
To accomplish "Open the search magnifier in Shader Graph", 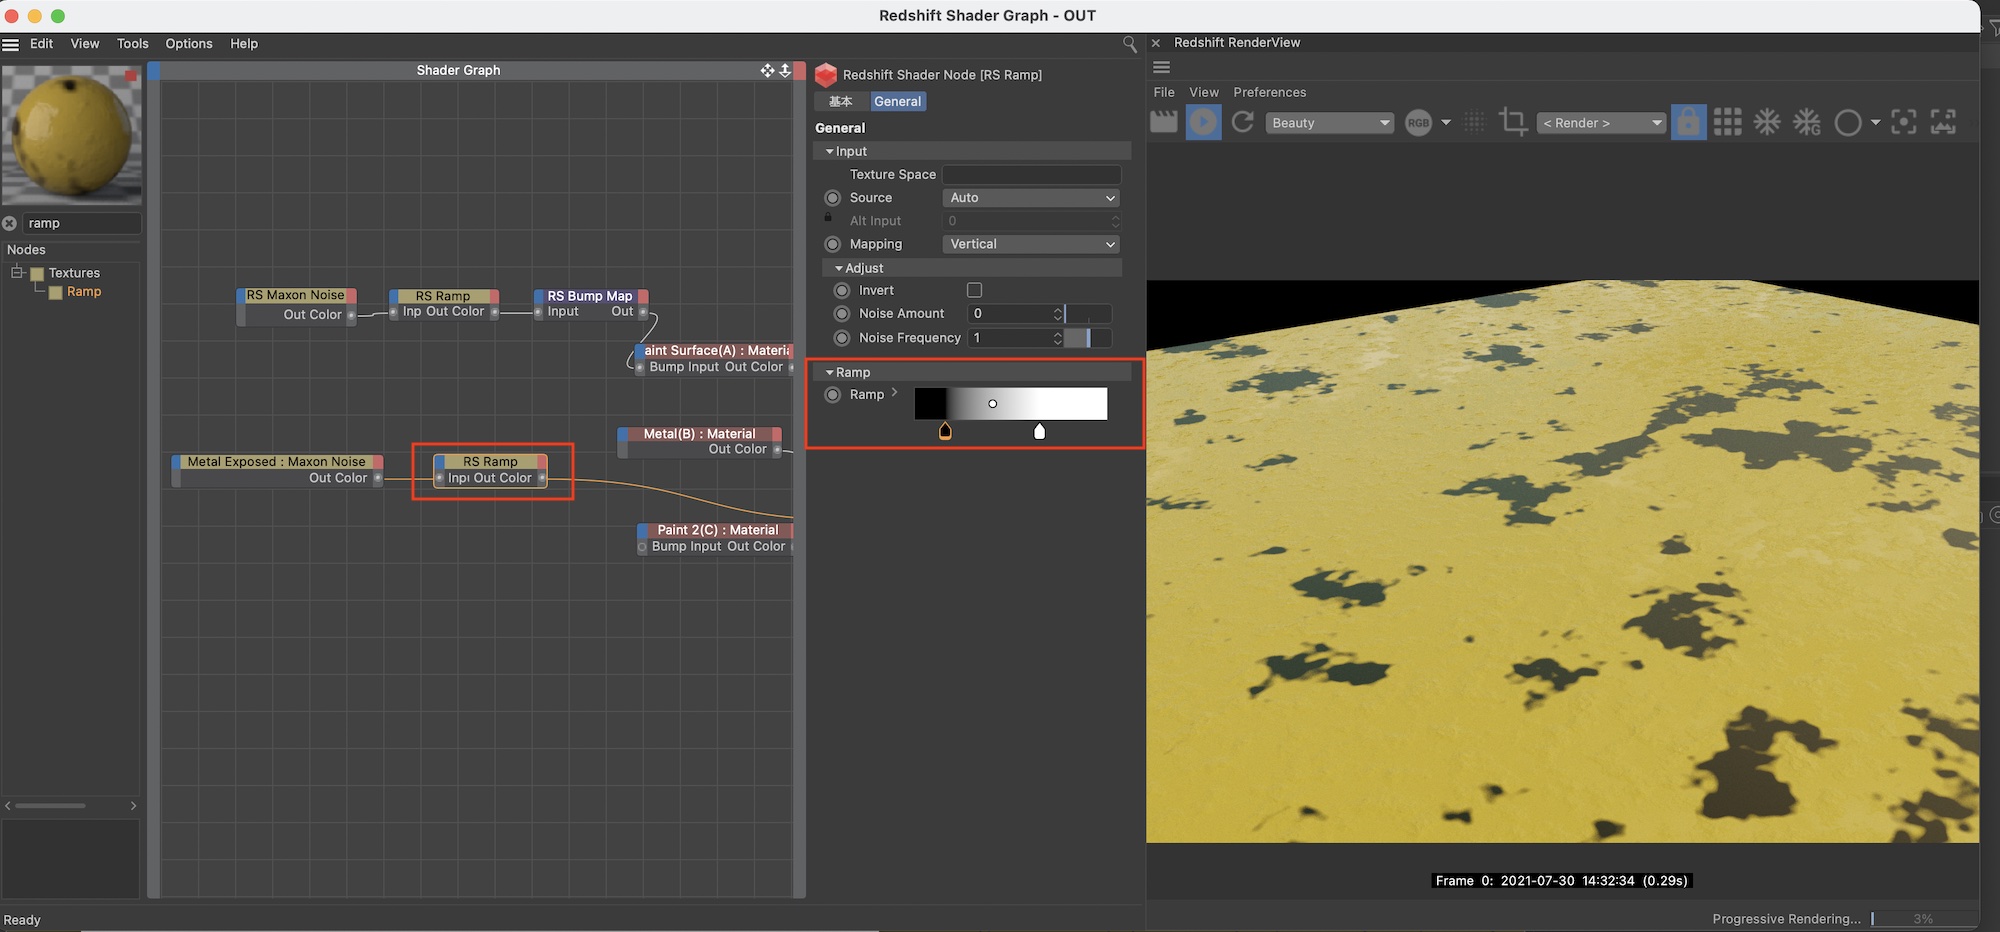I will click(x=1129, y=44).
